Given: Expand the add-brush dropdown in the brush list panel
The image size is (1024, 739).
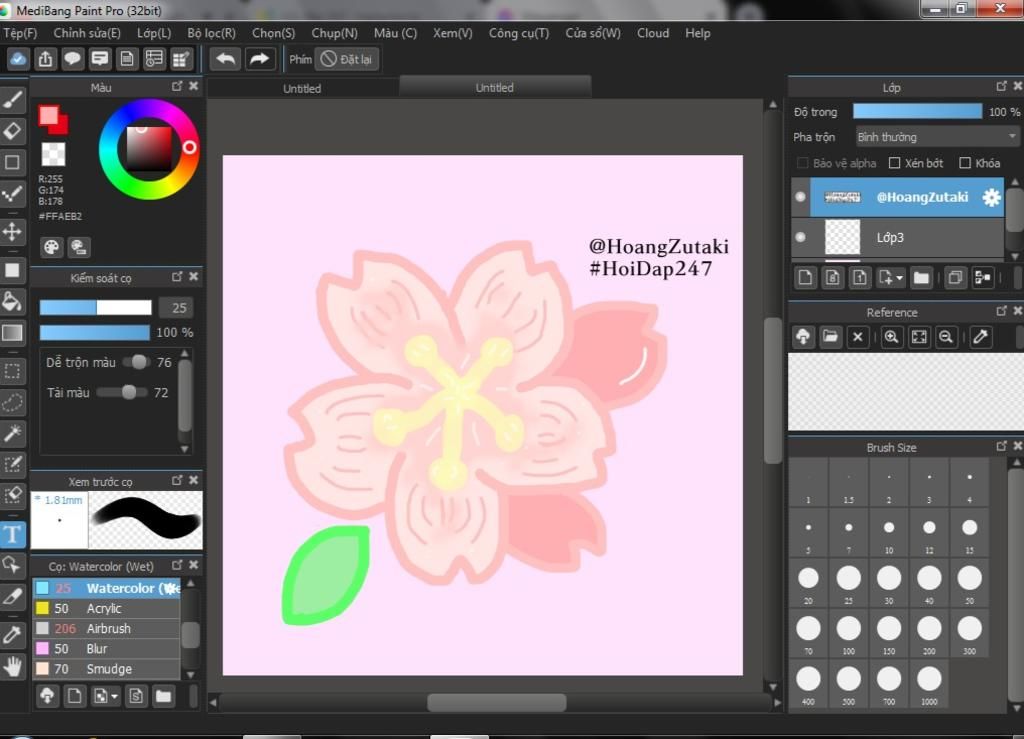Looking at the screenshot, I should coord(114,697).
